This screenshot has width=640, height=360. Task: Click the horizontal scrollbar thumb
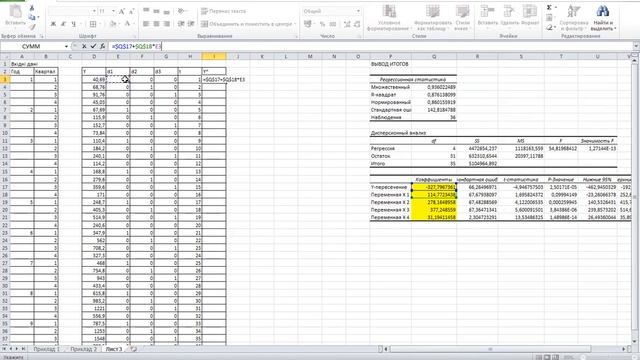(x=490, y=349)
